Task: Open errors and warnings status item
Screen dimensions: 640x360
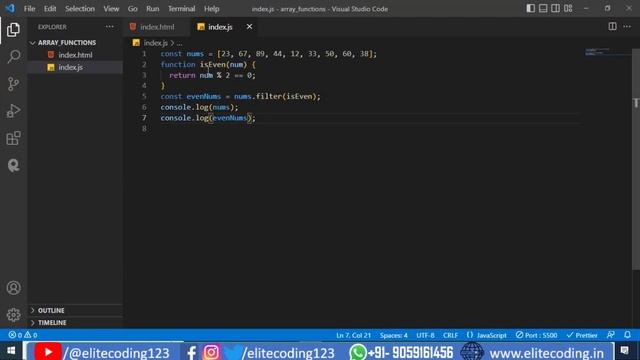Action: coord(22,335)
